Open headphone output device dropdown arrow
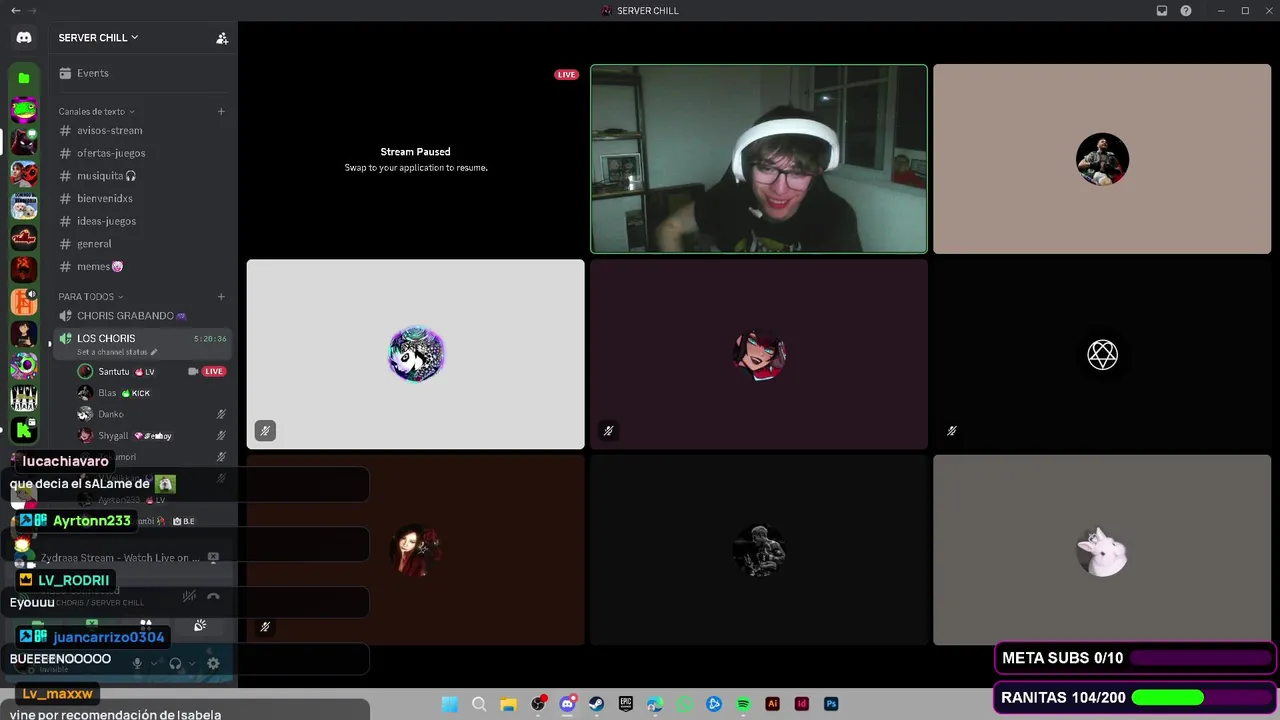 (x=192, y=663)
